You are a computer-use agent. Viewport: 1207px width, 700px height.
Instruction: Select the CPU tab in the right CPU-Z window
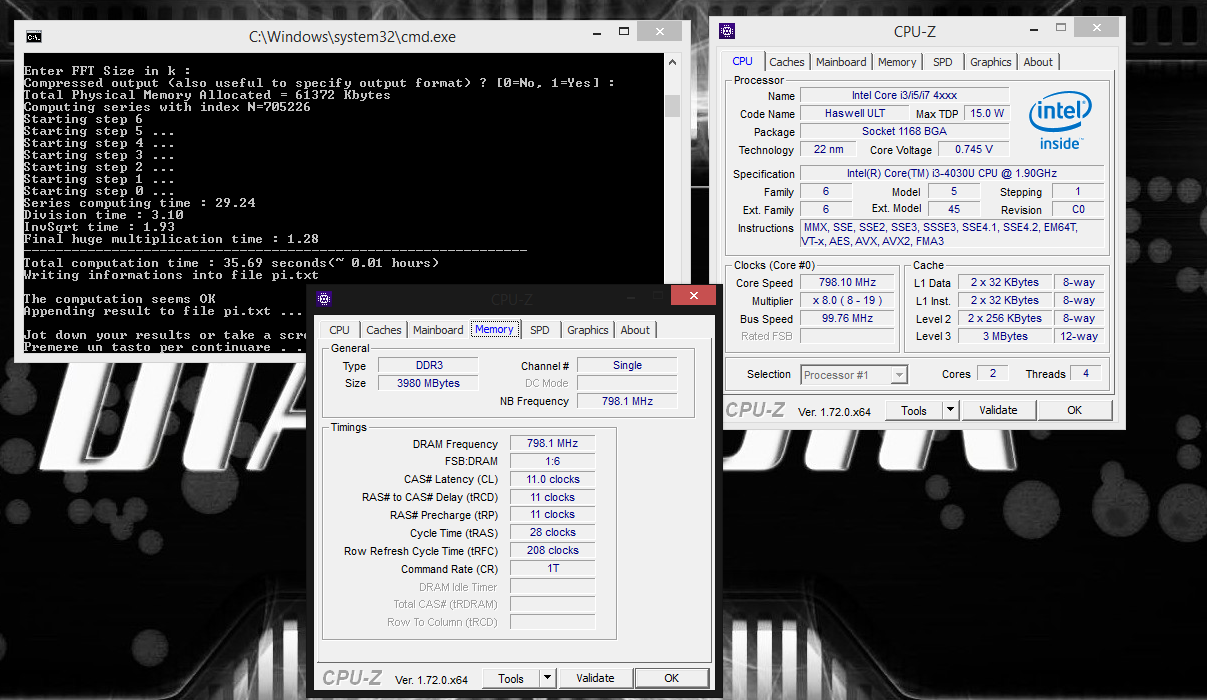click(x=743, y=61)
